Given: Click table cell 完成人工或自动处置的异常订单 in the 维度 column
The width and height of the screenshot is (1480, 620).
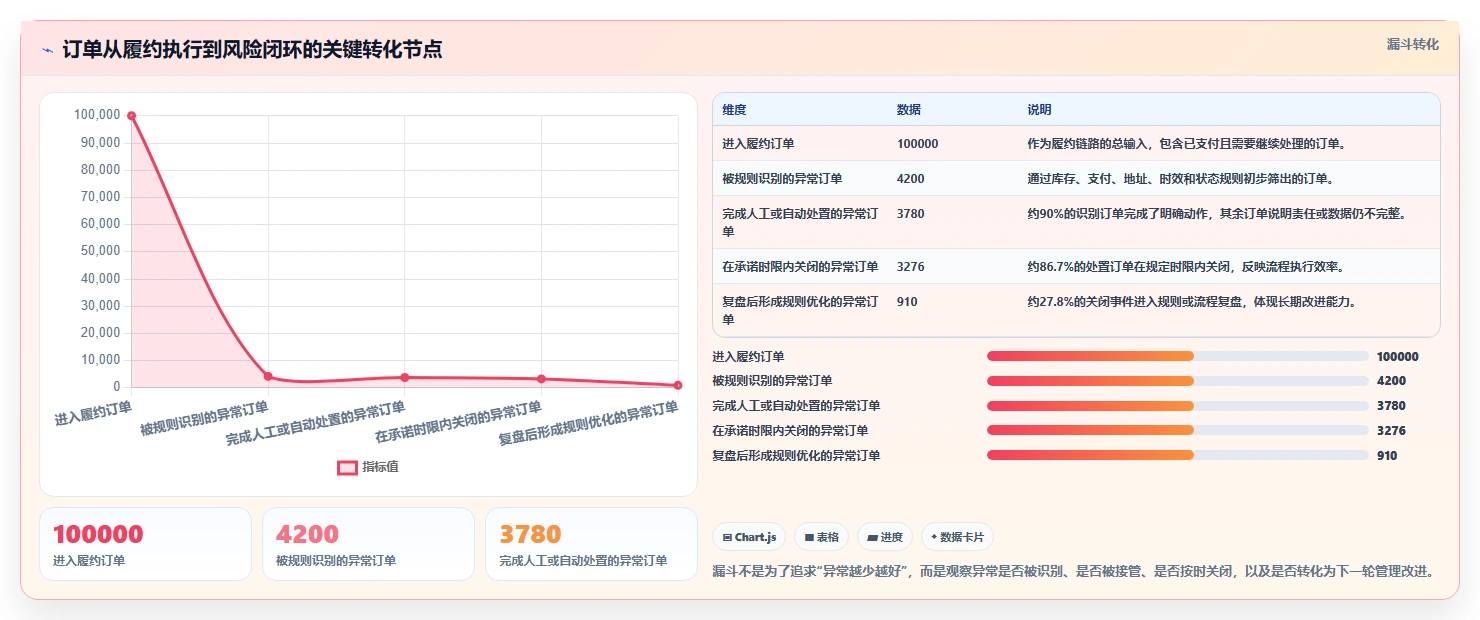Looking at the screenshot, I should (x=800, y=222).
